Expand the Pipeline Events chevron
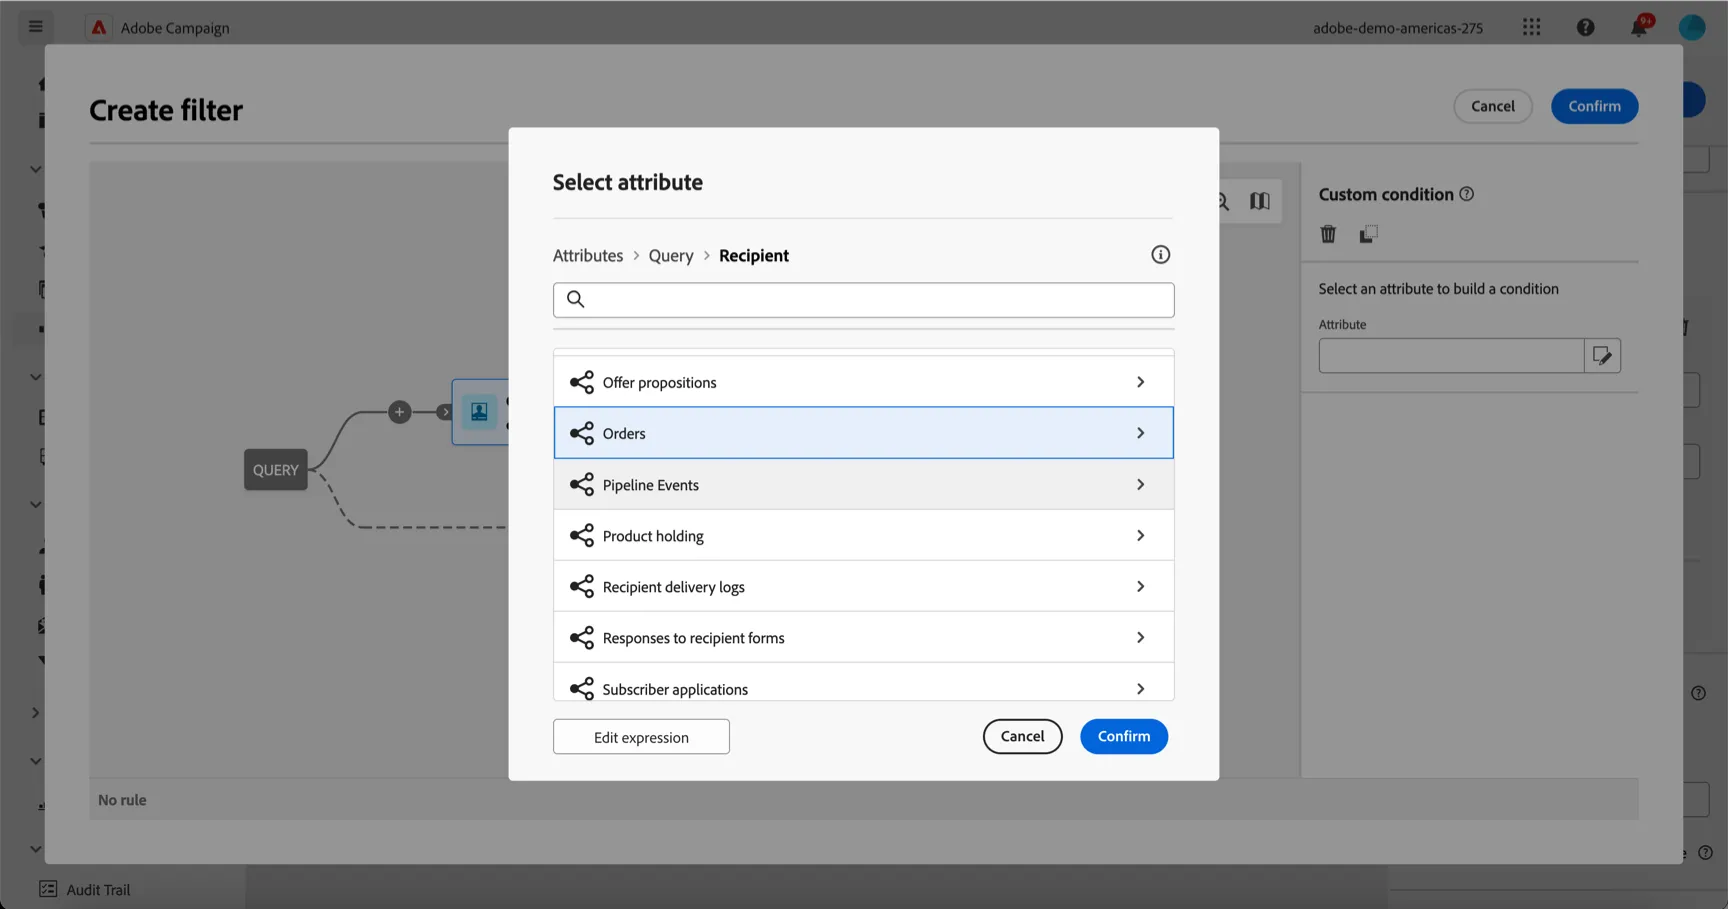Viewport: 1728px width, 909px height. (x=1140, y=485)
